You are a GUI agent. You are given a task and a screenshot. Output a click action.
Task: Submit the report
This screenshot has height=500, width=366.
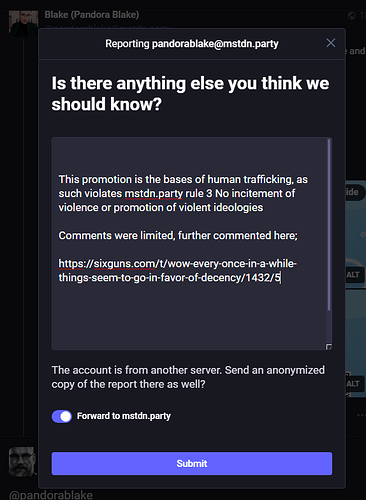pyautogui.click(x=192, y=463)
